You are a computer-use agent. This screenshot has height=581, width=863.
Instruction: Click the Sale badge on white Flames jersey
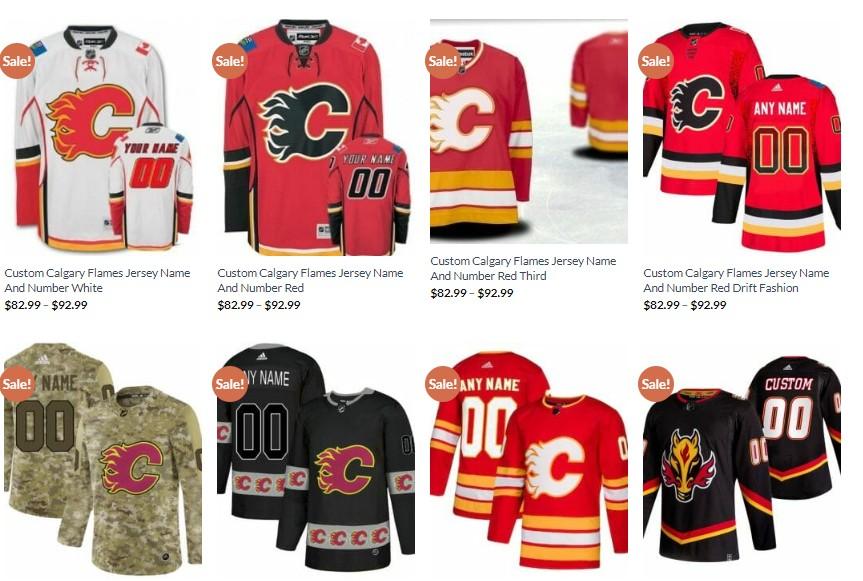click(x=17, y=61)
